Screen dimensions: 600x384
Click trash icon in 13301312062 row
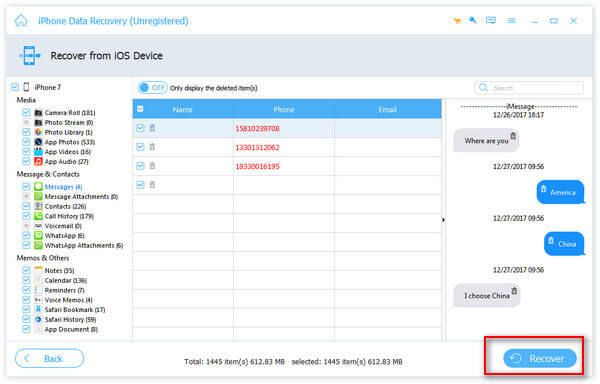click(152, 146)
